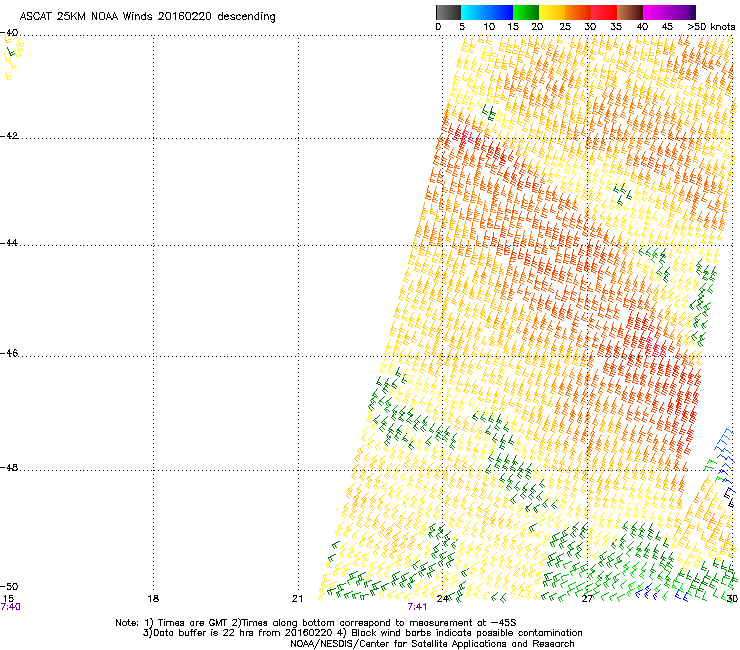
Task: Click the longitude label 18
Action: [x=153, y=599]
